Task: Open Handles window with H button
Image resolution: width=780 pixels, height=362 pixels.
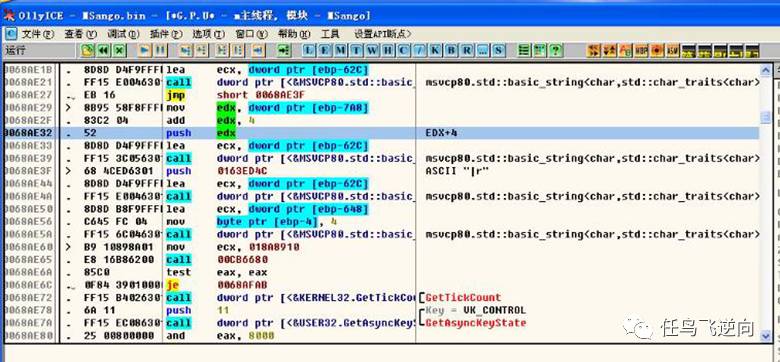Action: tap(388, 50)
